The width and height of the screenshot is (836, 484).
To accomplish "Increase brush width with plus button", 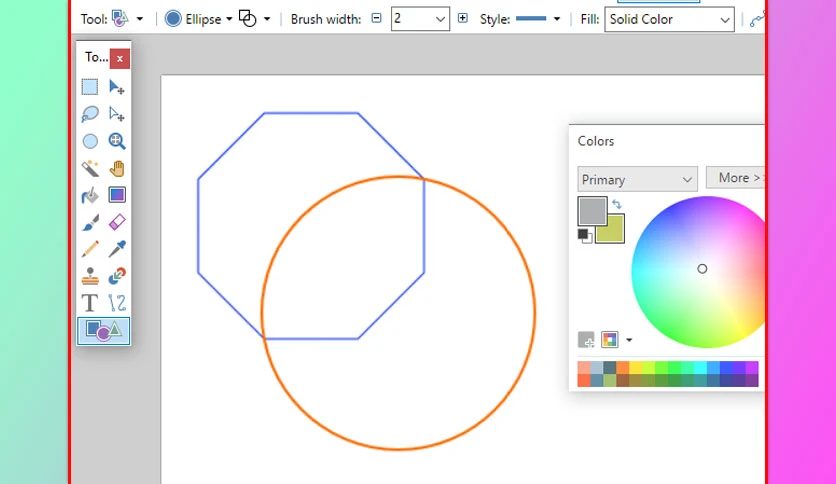I will point(463,18).
